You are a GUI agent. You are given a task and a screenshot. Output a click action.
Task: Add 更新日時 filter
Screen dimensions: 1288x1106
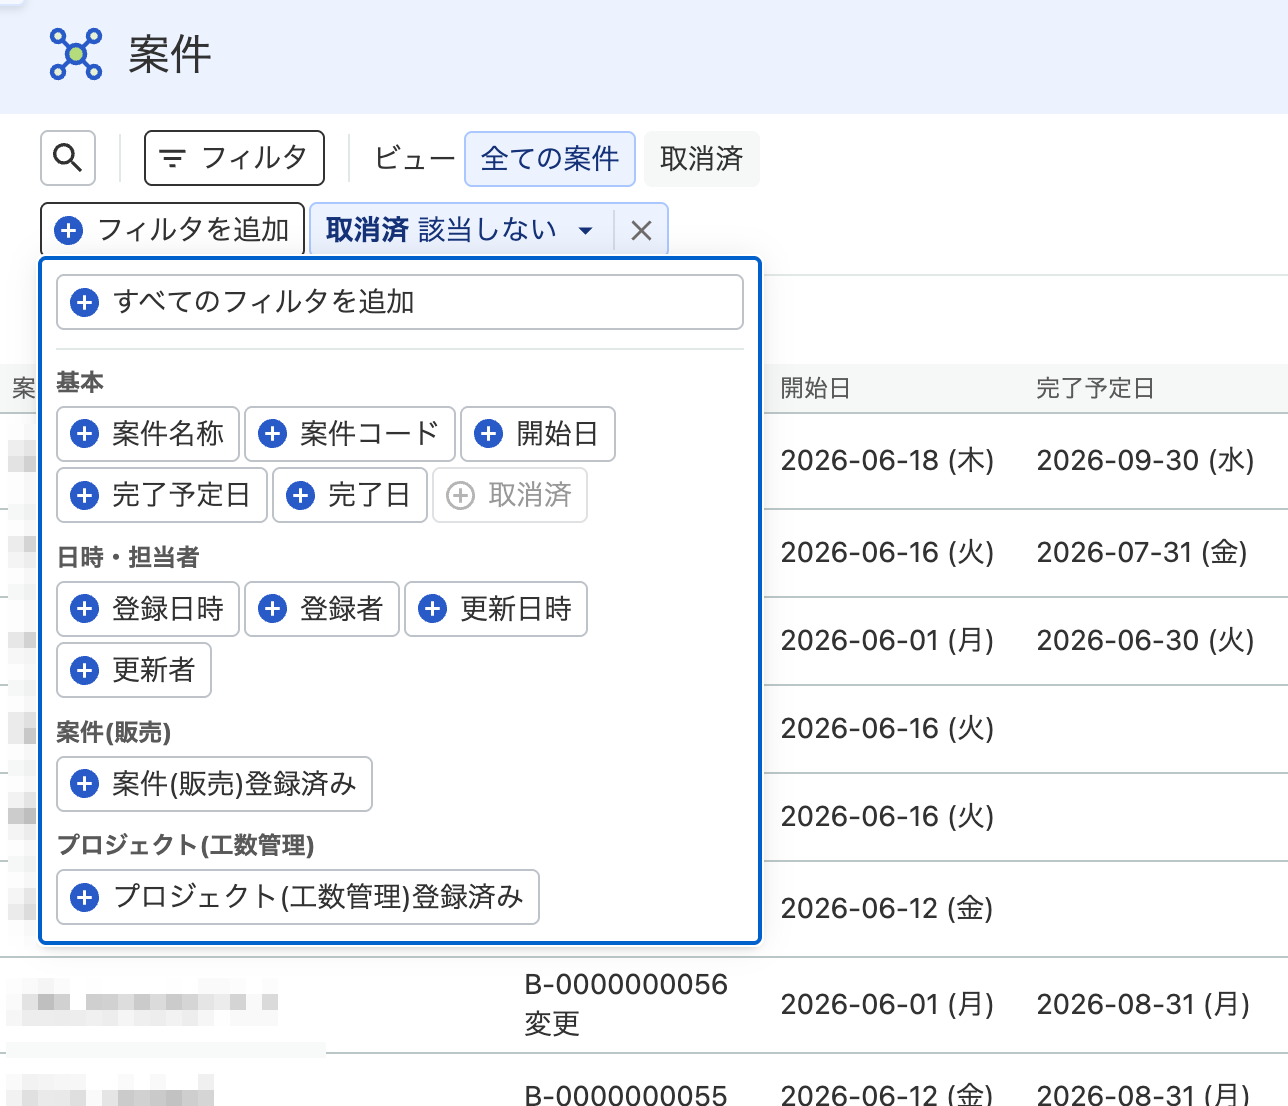(x=496, y=609)
